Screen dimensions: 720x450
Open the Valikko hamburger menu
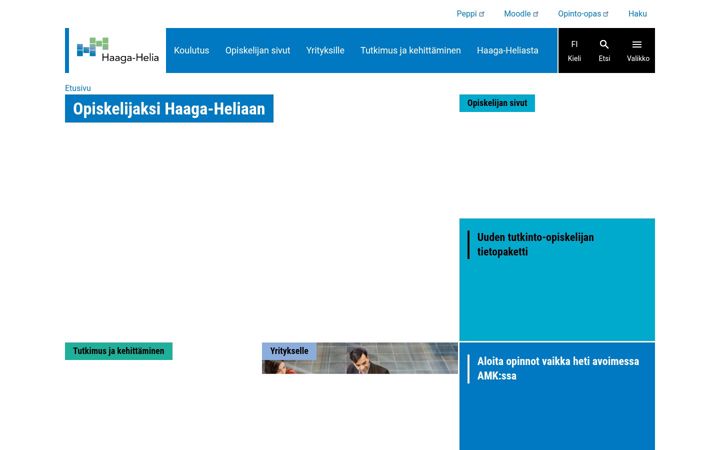pyautogui.click(x=637, y=50)
